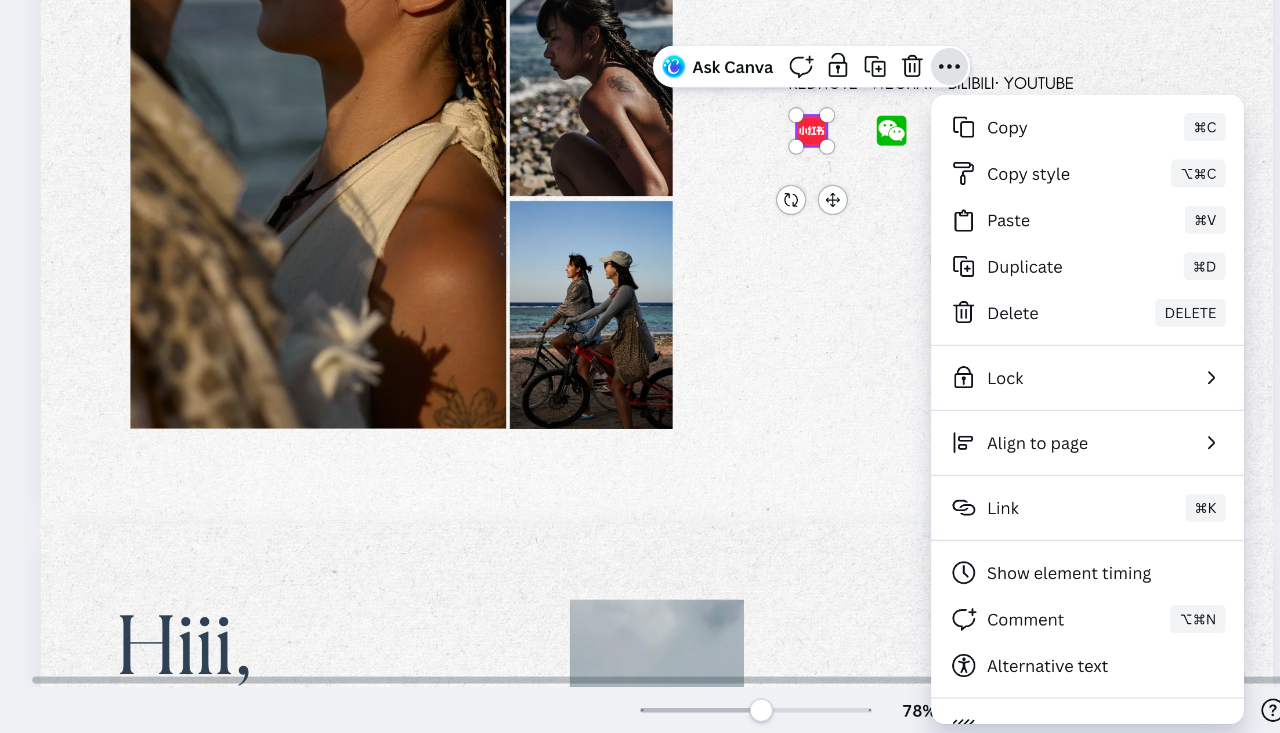This screenshot has width=1280, height=733.
Task: Select the red Xiaohongshu logo element
Action: coord(811,131)
